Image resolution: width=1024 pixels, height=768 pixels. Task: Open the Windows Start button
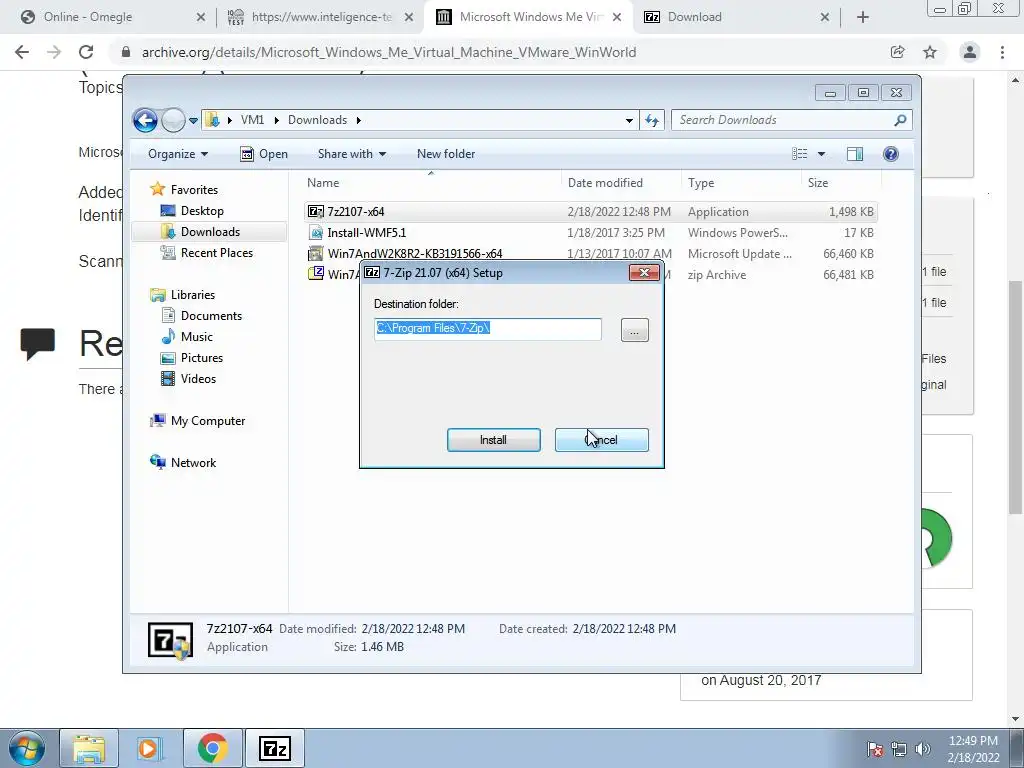[x=26, y=749]
